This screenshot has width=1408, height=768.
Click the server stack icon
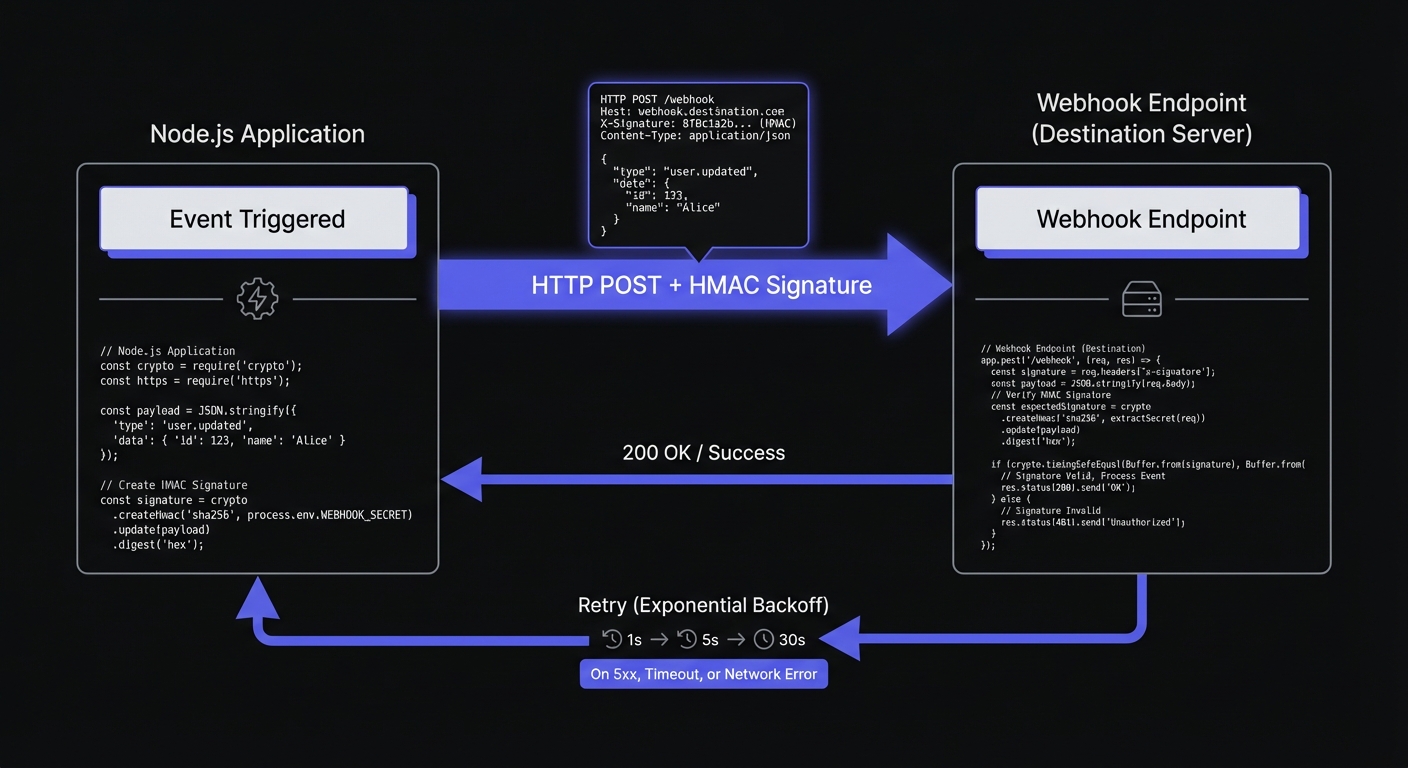coord(1141,299)
